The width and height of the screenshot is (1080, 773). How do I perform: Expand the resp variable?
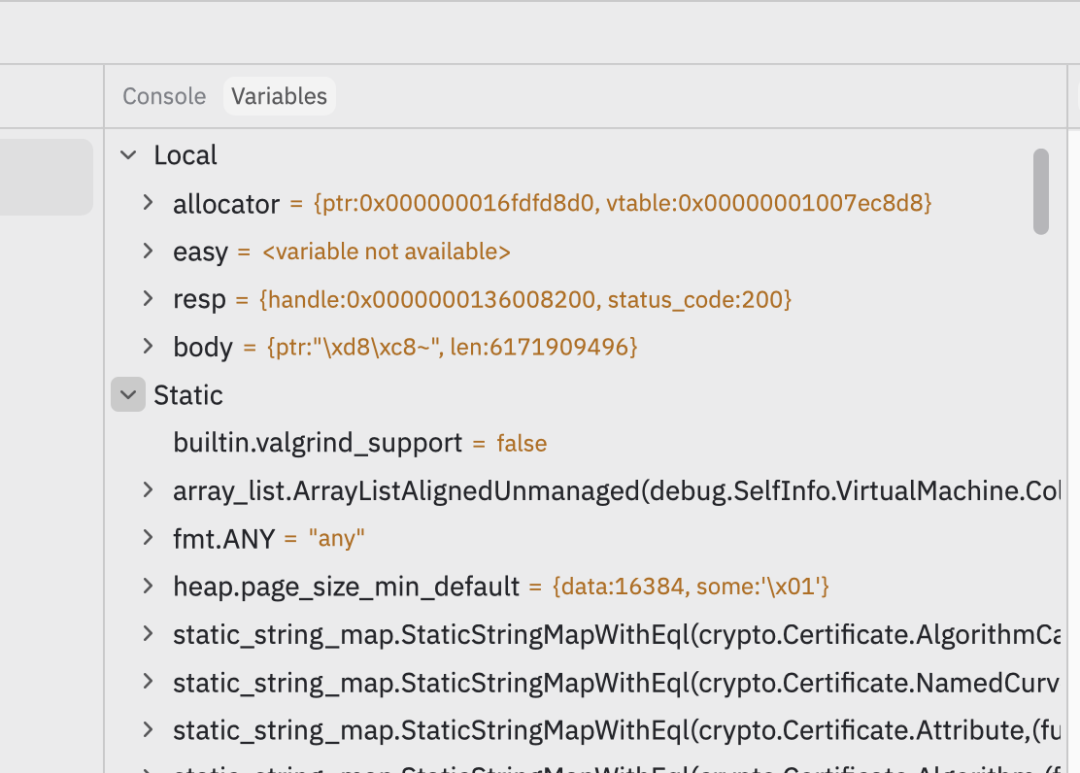[147, 298]
